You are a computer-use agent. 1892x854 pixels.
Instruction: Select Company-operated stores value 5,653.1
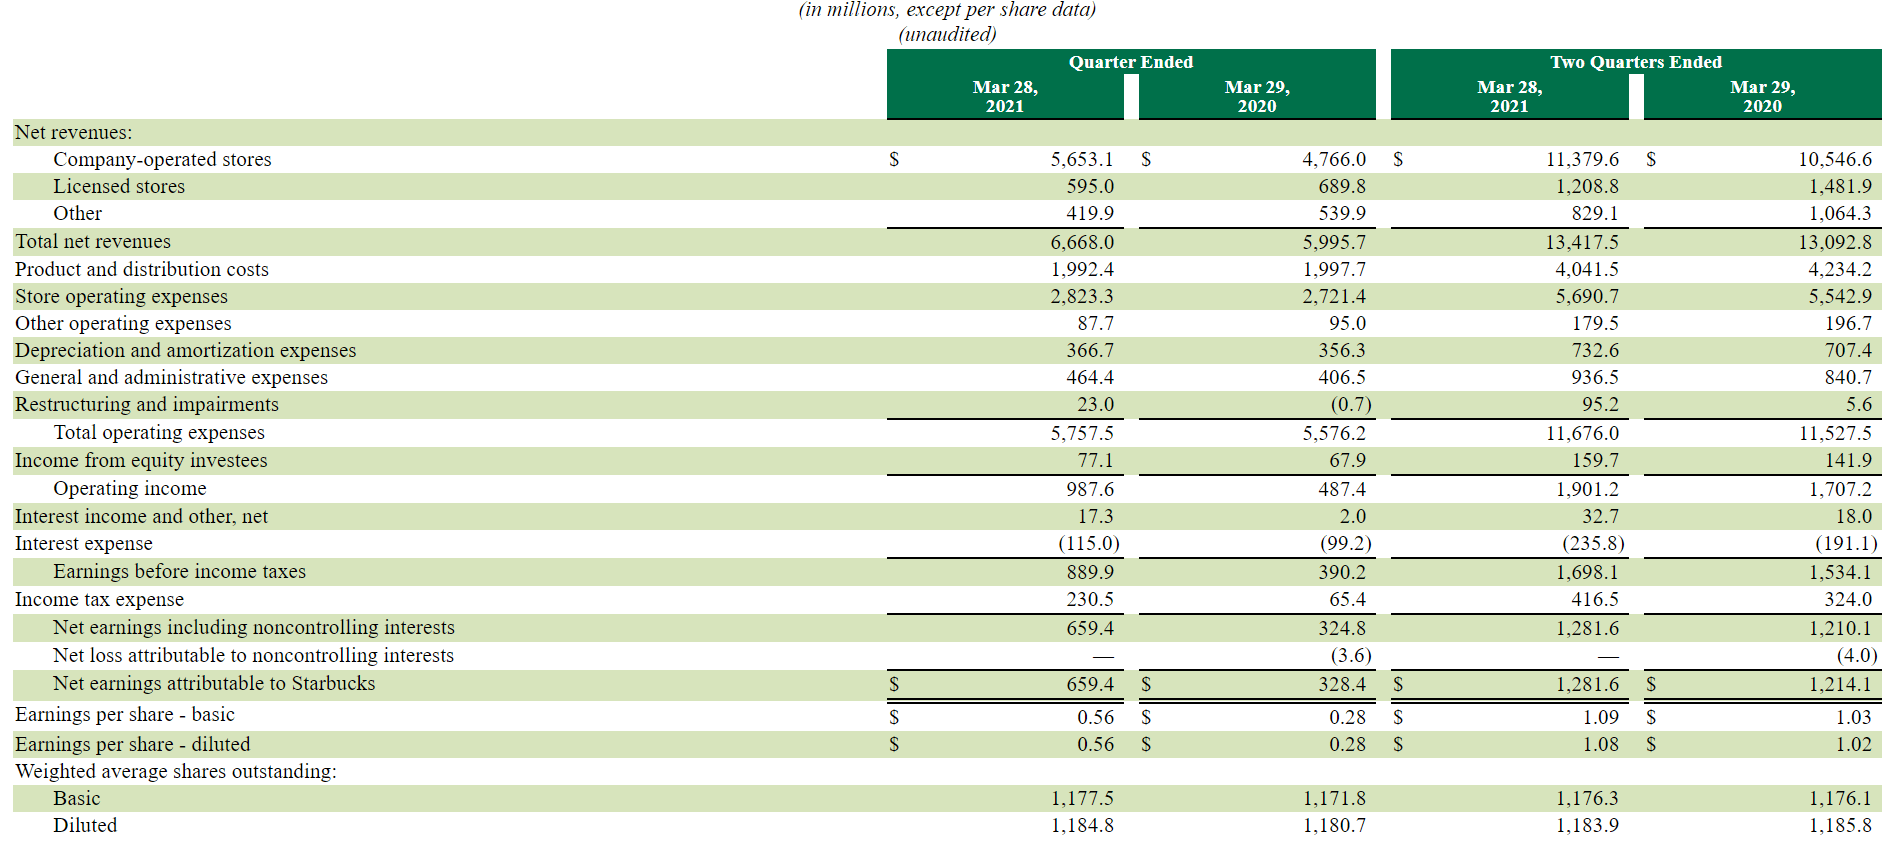click(x=1082, y=159)
